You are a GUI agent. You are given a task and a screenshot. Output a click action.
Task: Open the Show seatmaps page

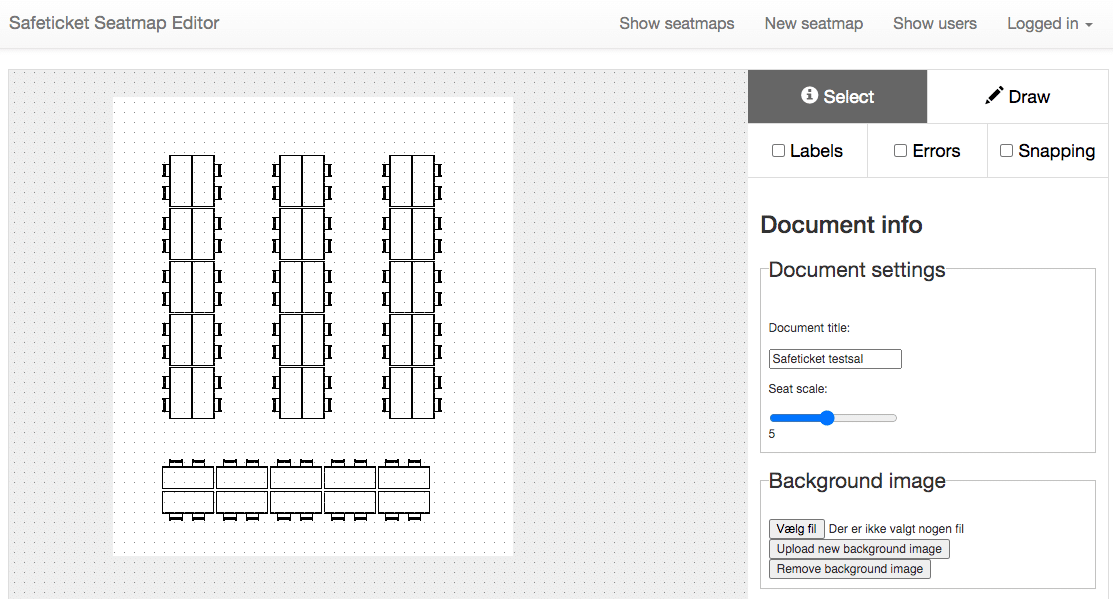(x=676, y=23)
